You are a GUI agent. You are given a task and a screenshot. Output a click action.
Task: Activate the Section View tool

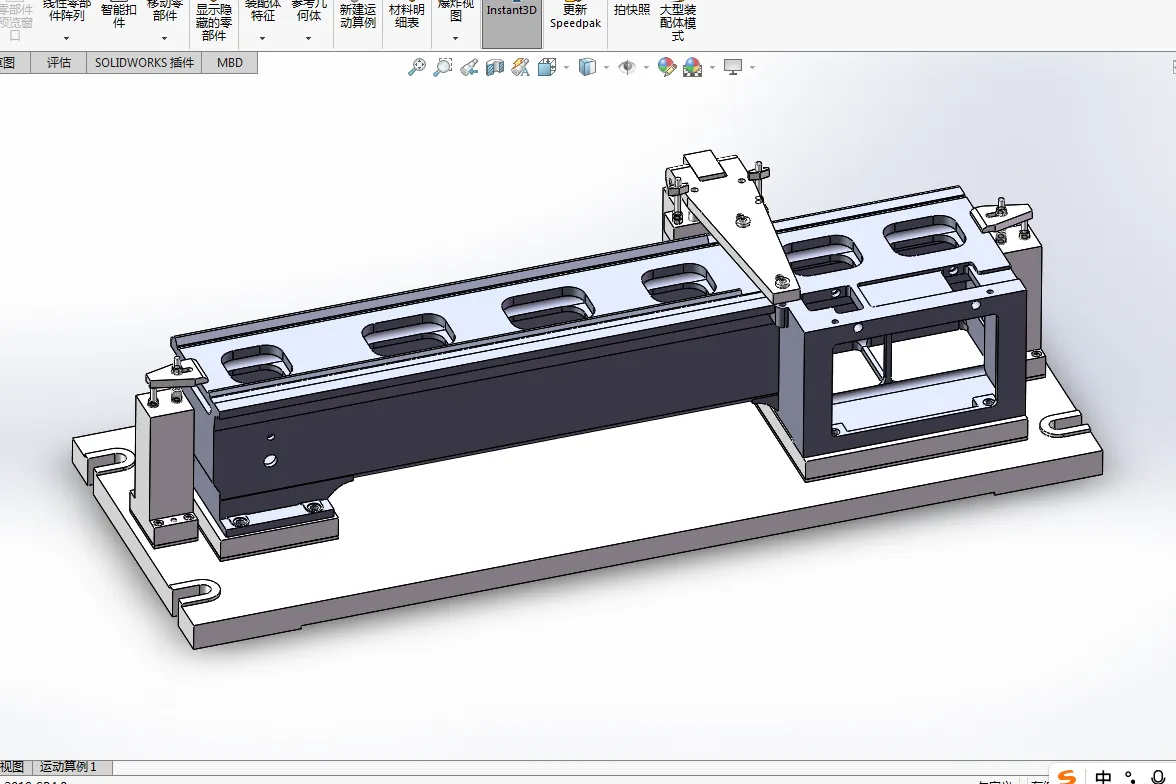click(495, 68)
